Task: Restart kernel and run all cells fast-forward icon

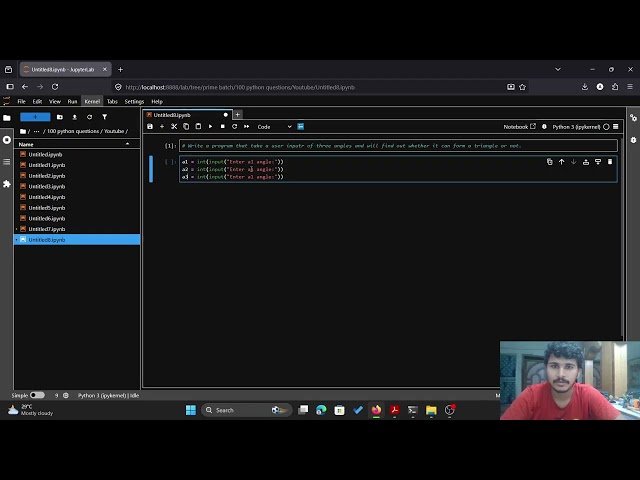Action: (x=247, y=127)
